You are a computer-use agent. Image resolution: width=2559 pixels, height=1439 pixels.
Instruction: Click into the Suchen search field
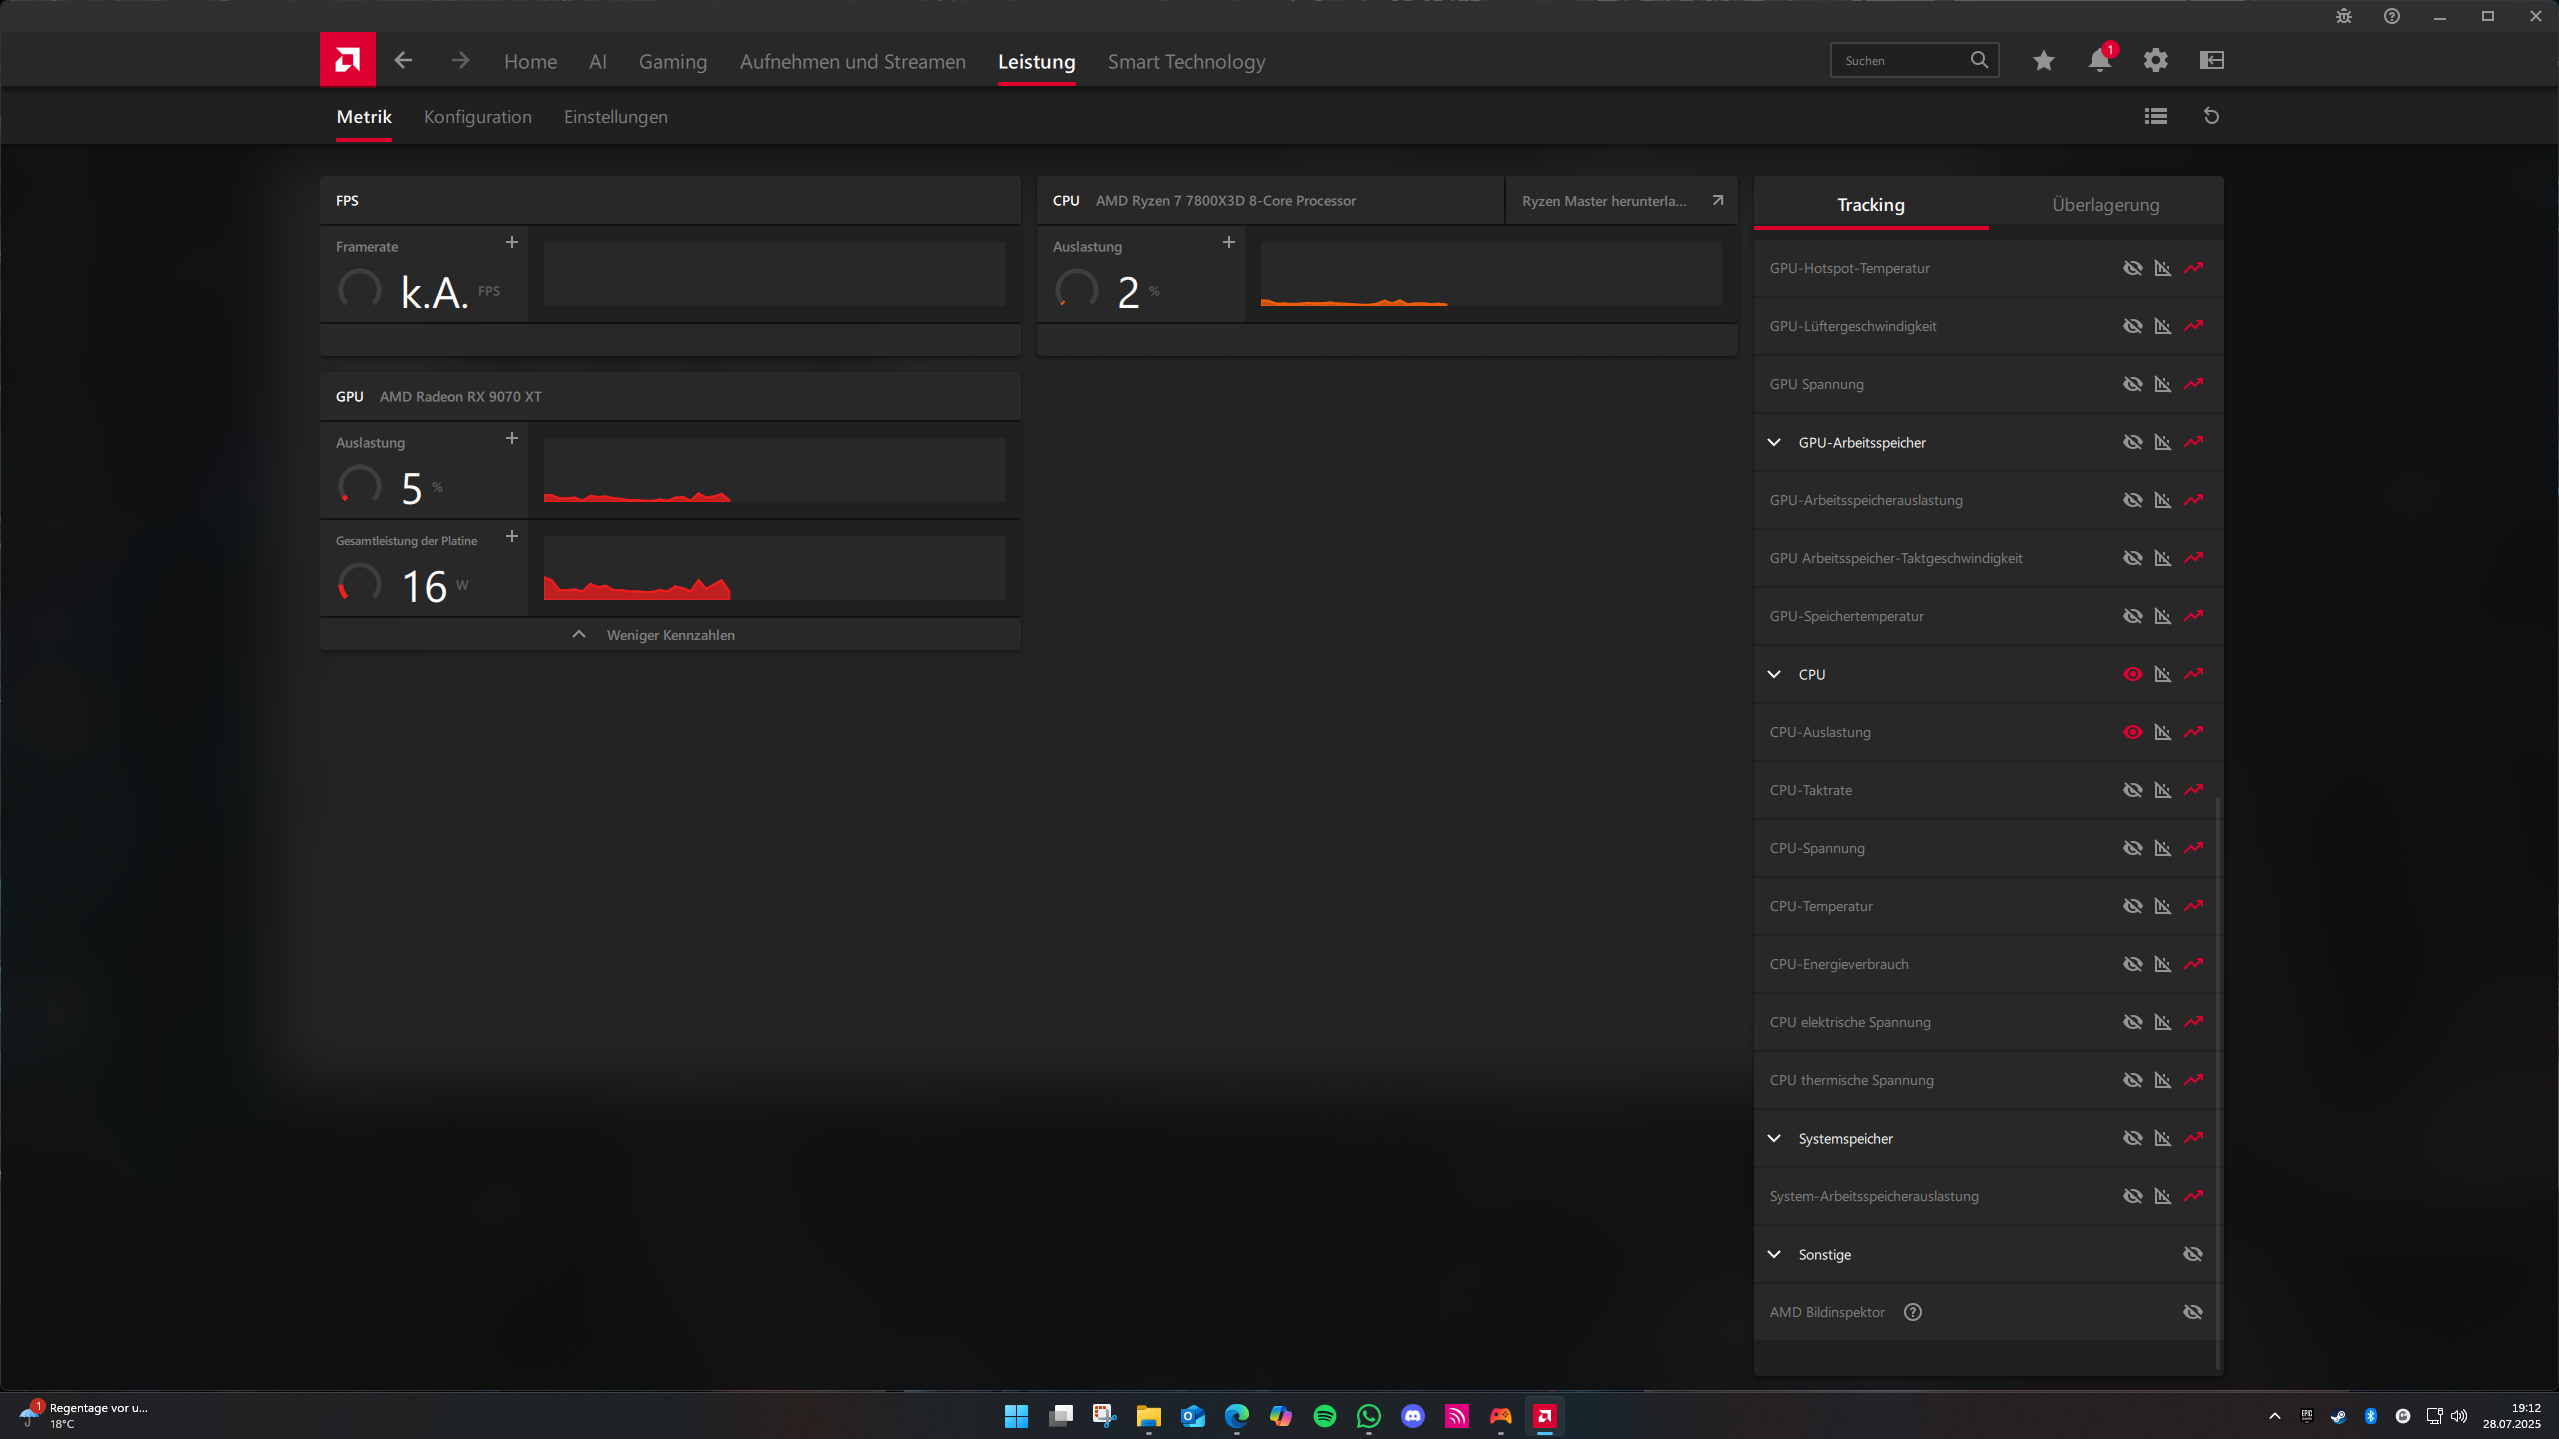[1900, 61]
